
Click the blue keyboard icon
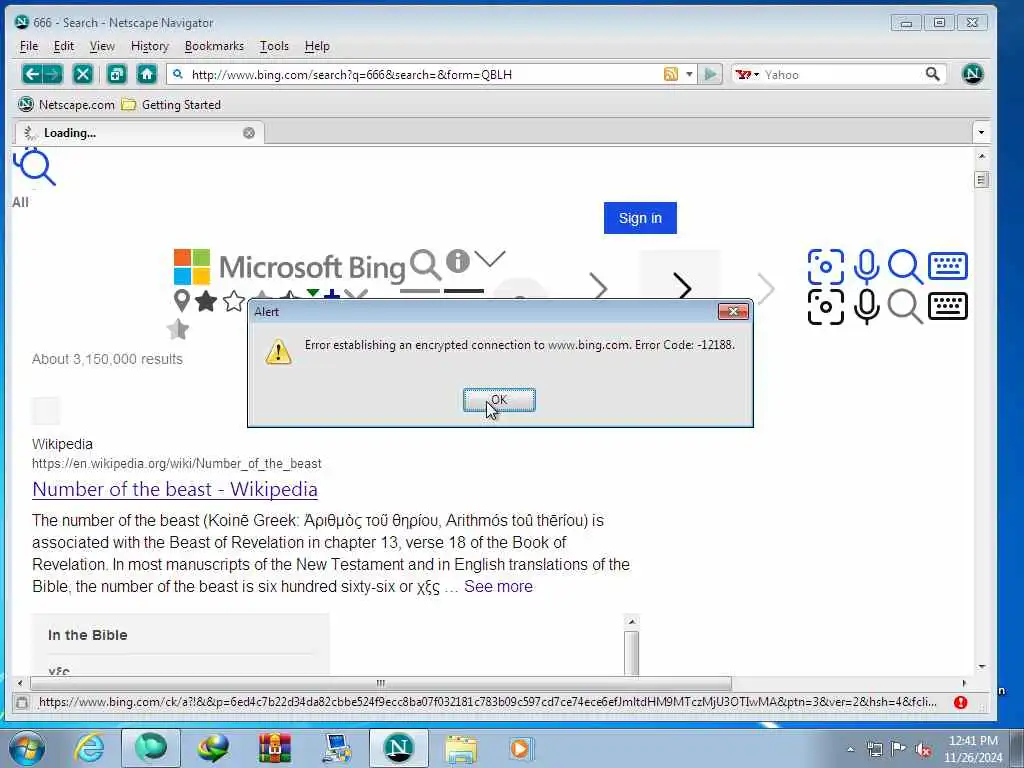coord(948,266)
